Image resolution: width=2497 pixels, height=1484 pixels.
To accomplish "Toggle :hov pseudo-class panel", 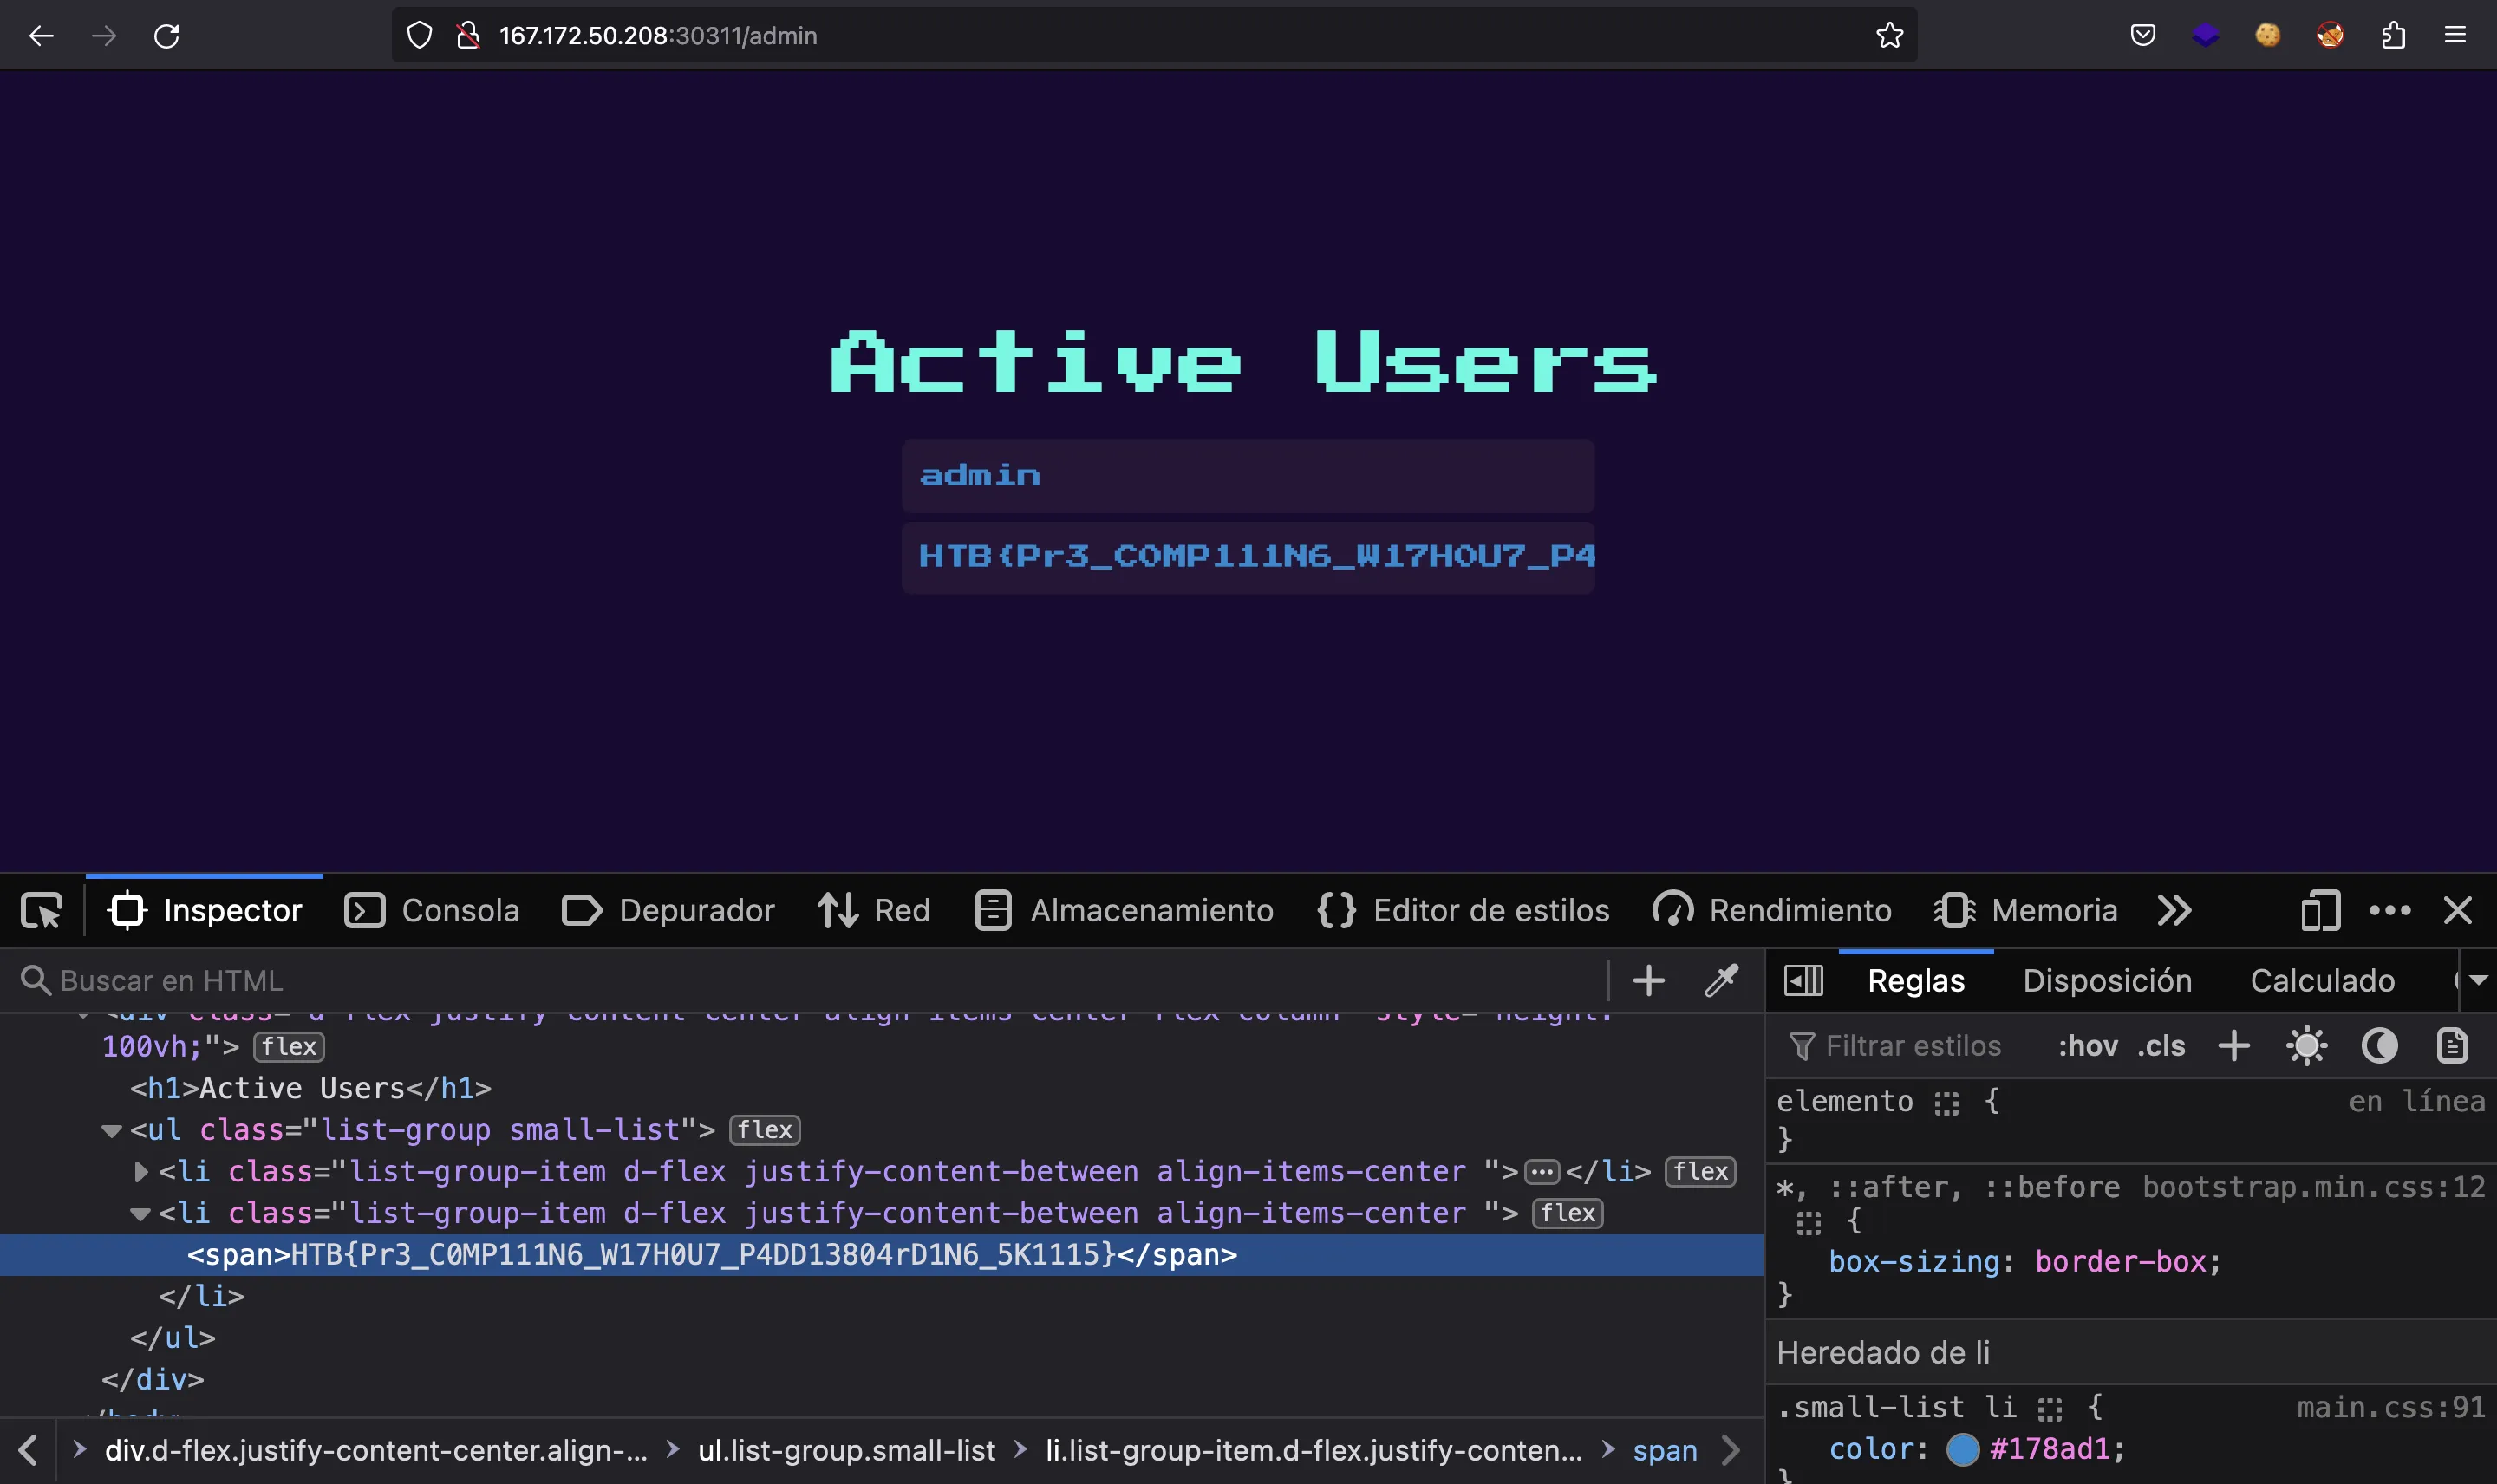I will click(2088, 1046).
